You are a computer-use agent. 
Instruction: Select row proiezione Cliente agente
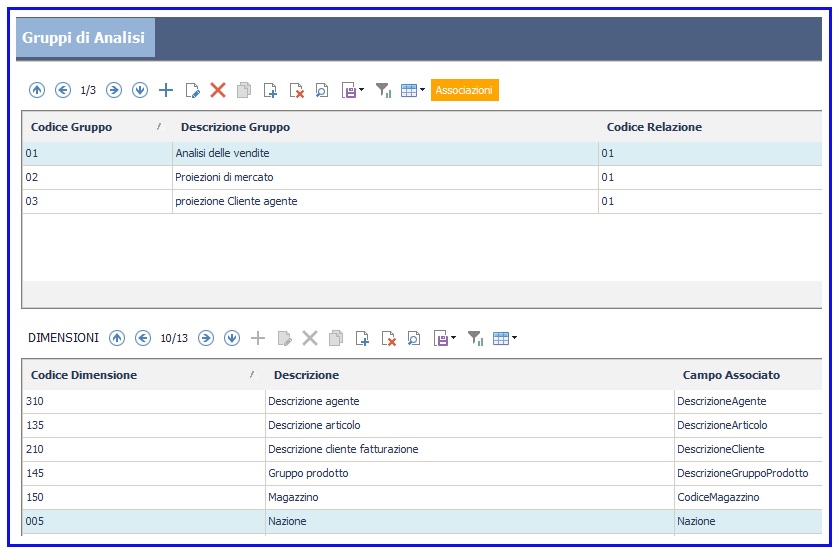click(x=422, y=201)
